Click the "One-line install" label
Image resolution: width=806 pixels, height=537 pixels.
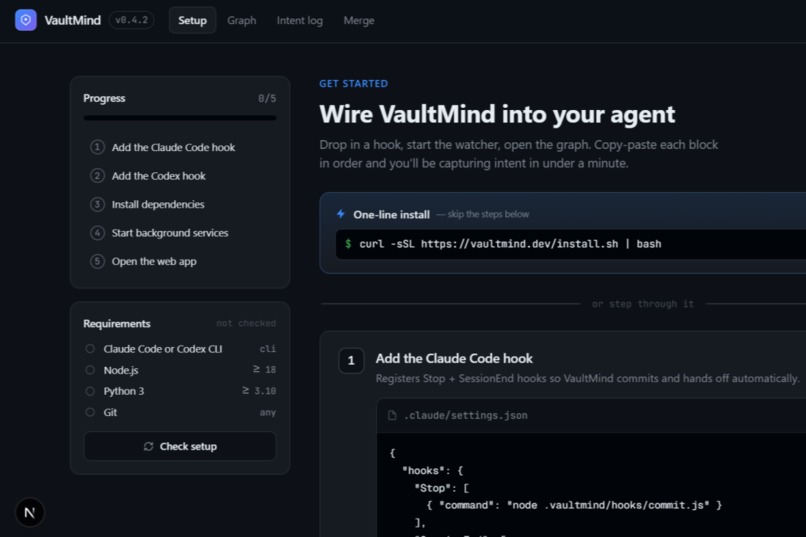point(391,215)
